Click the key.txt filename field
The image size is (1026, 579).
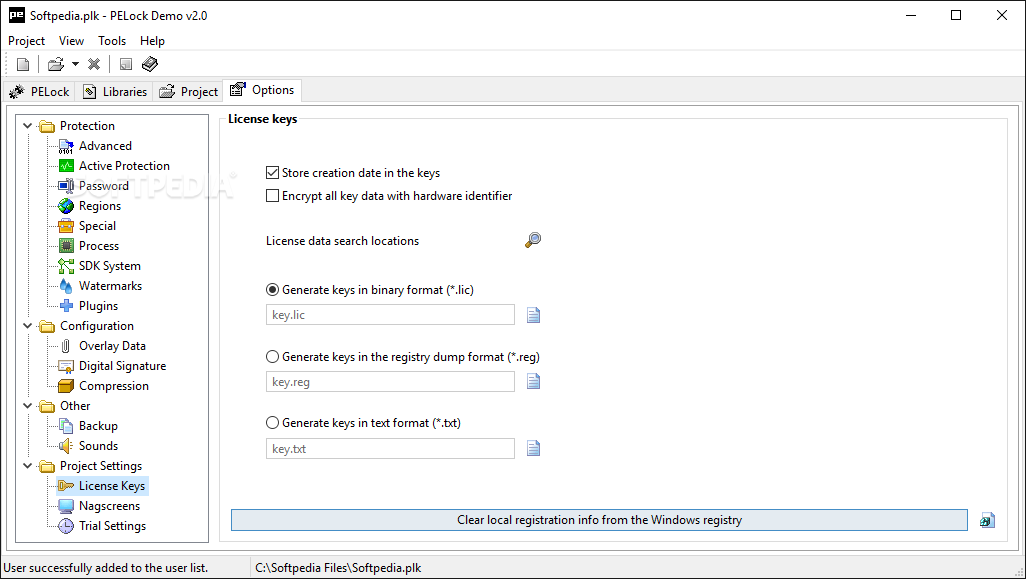click(391, 449)
